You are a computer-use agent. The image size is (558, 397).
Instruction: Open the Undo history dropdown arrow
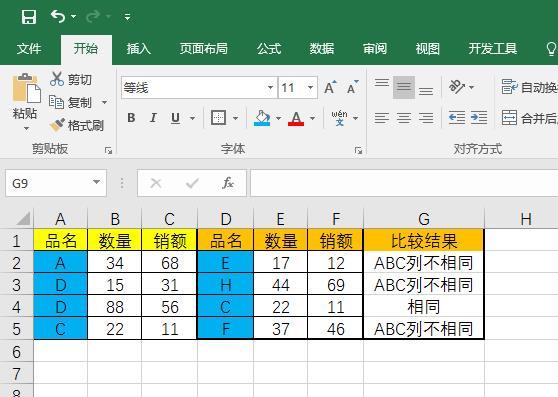[x=74, y=17]
